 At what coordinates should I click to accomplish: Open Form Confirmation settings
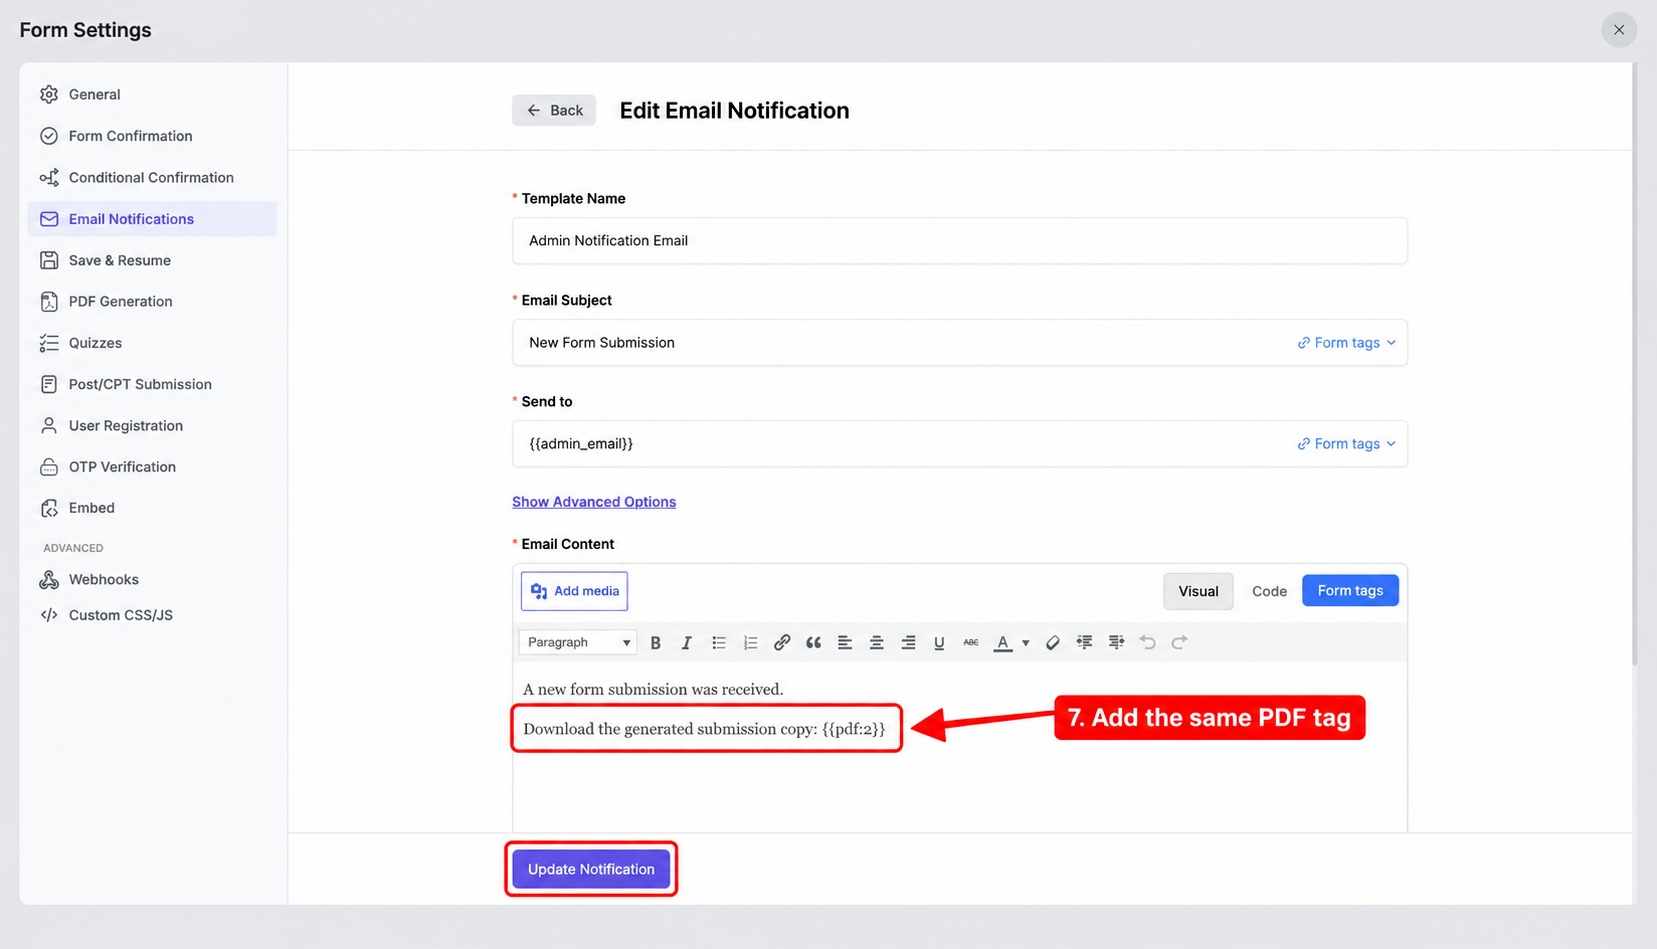[152, 136]
